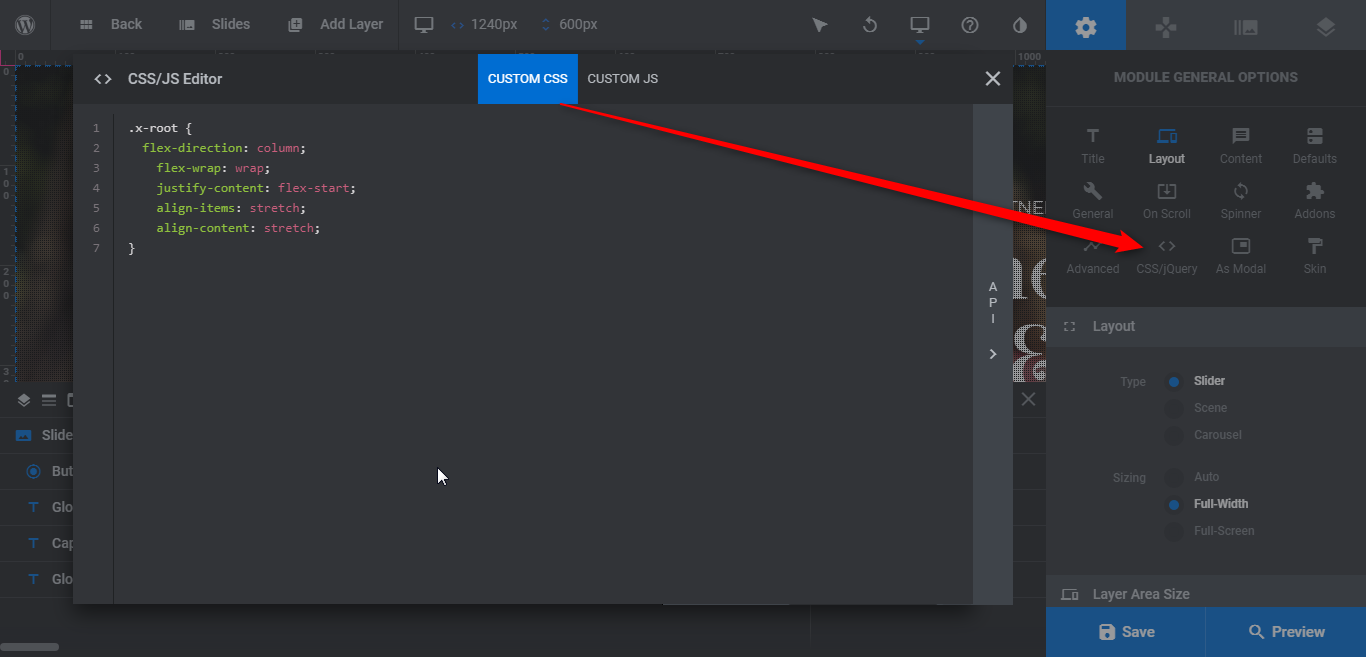1366x657 pixels.
Task: Collapse the Layout section header
Action: [x=1206, y=327]
